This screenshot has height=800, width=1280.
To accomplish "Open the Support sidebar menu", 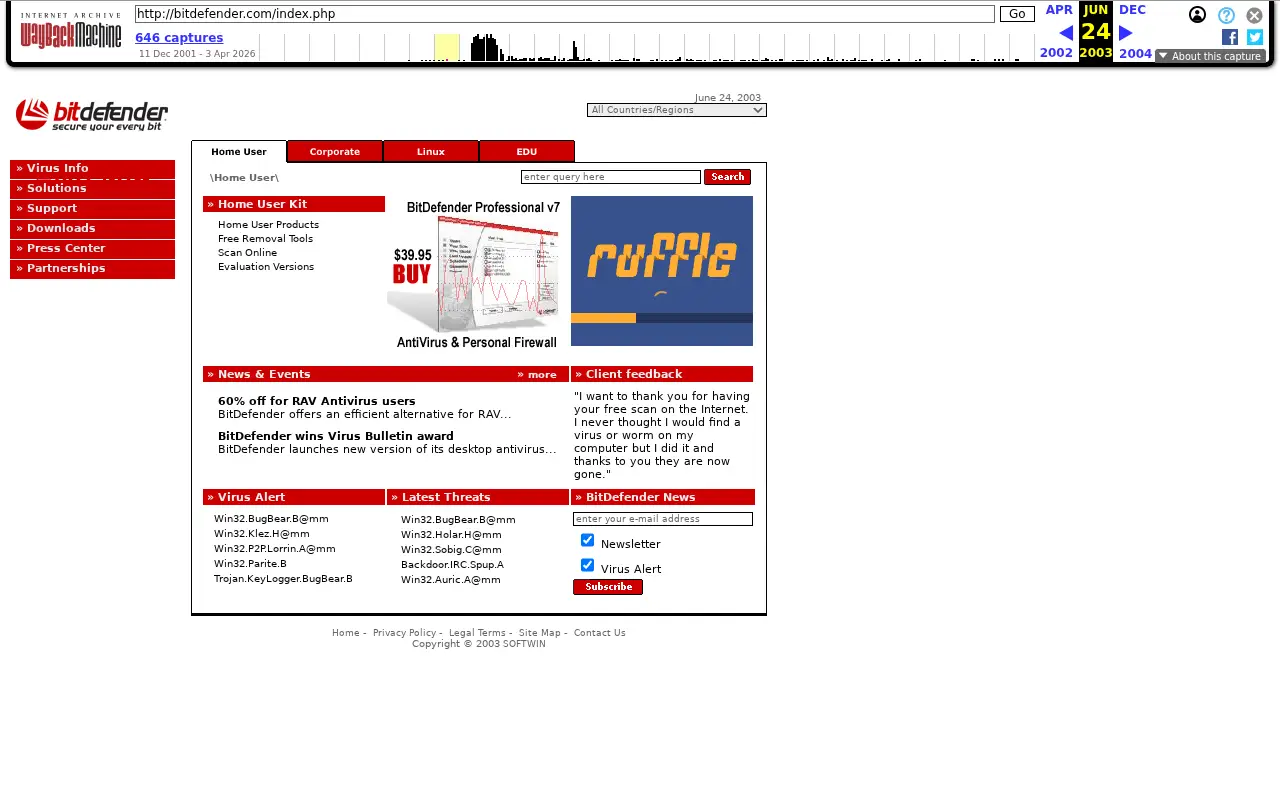I will click(x=92, y=209).
